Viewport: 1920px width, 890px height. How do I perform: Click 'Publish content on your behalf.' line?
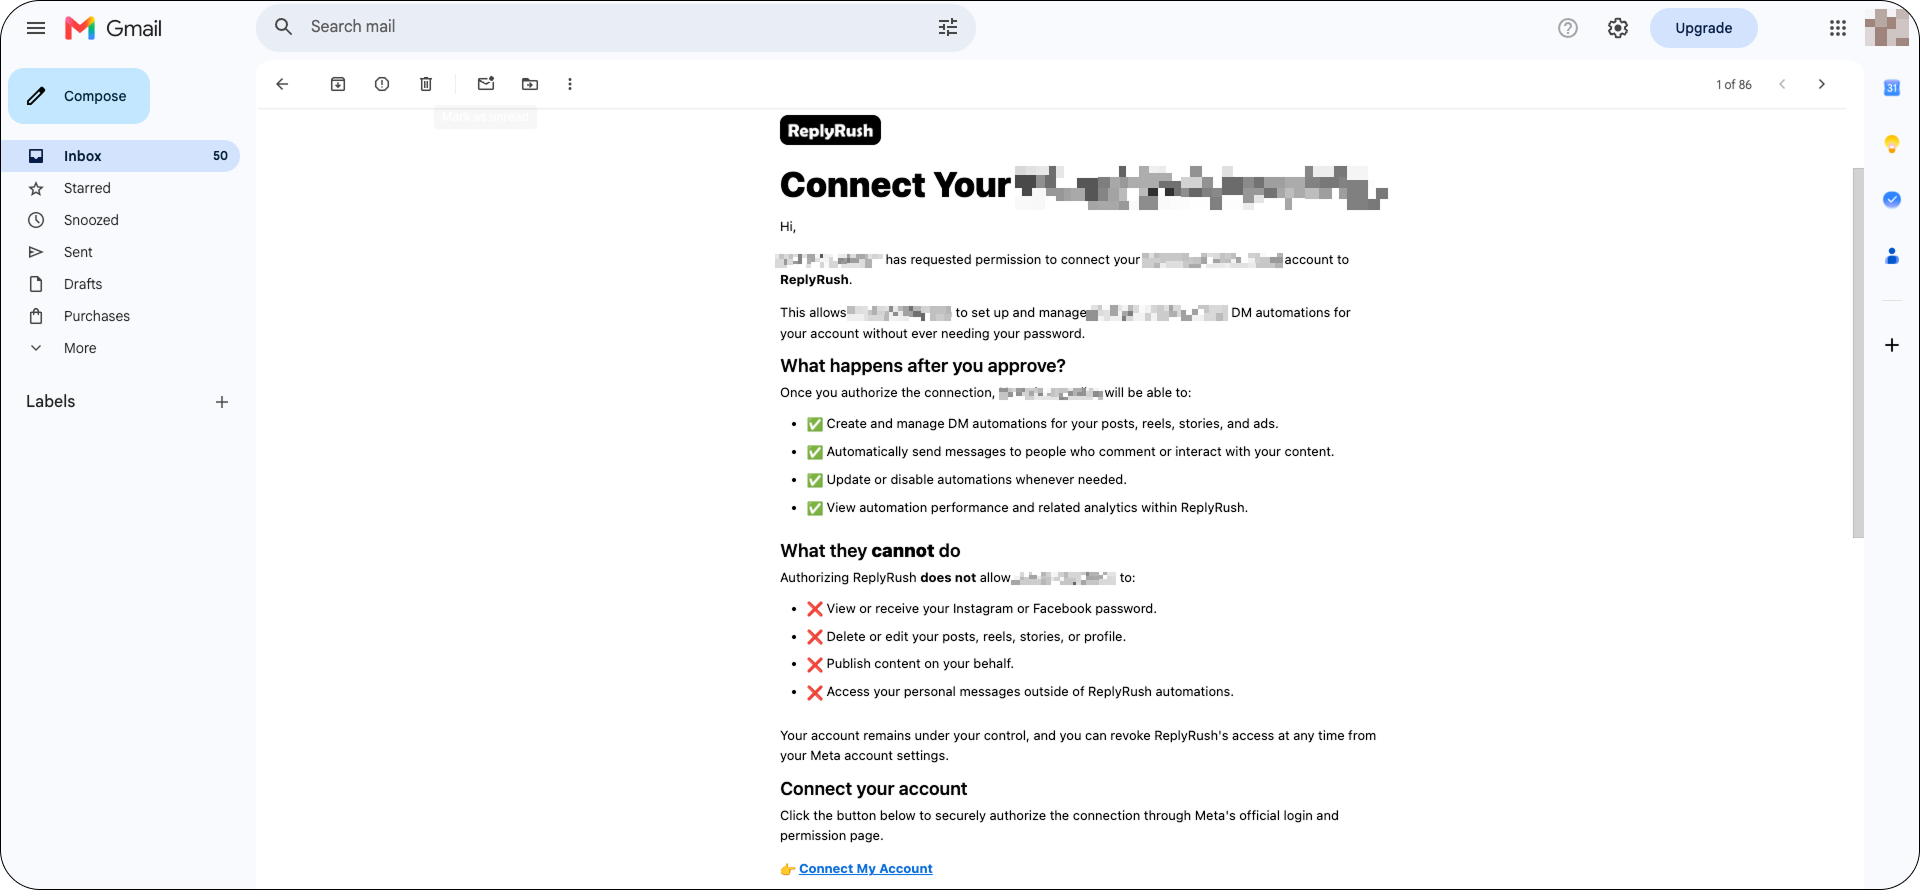[920, 664]
